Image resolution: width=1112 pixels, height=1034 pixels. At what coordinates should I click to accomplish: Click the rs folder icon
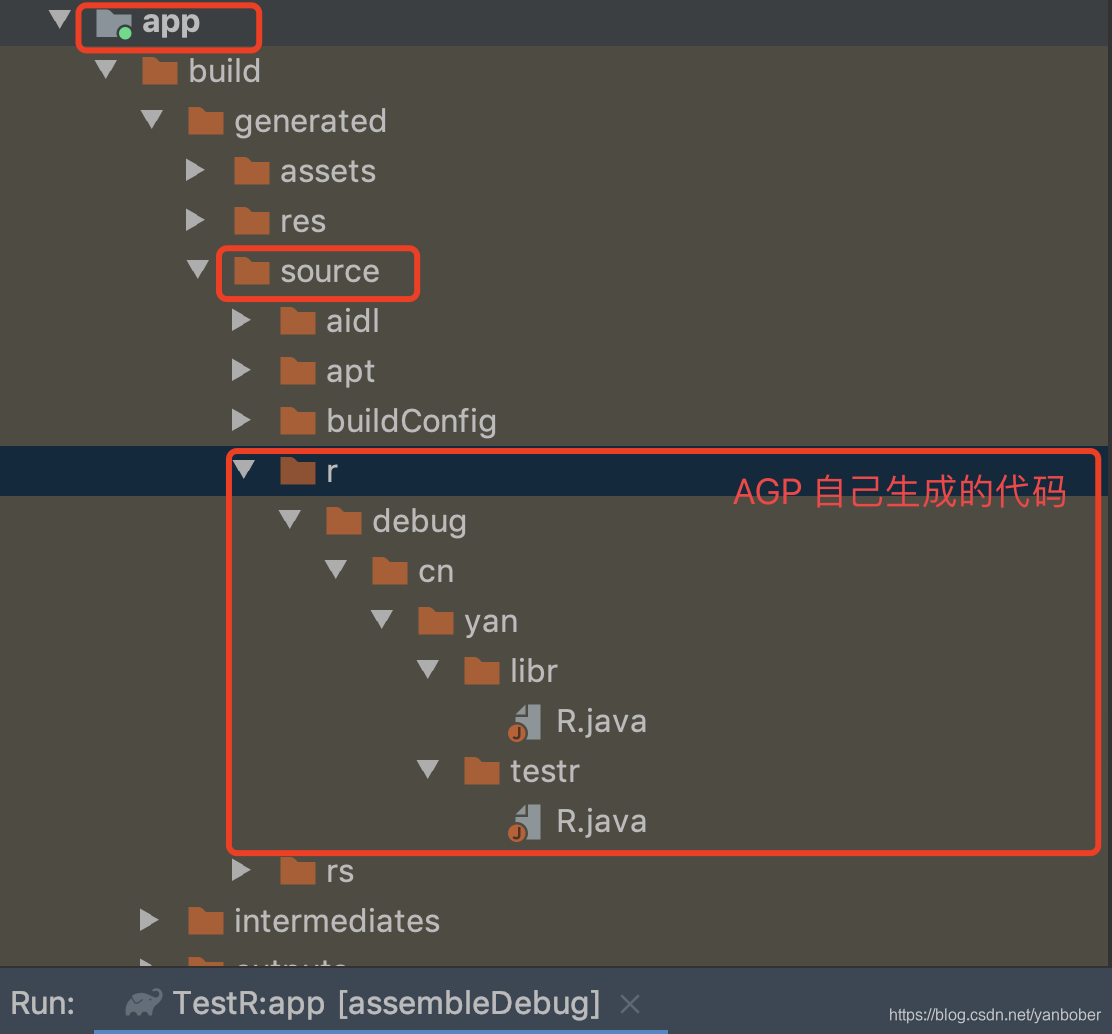(x=298, y=871)
